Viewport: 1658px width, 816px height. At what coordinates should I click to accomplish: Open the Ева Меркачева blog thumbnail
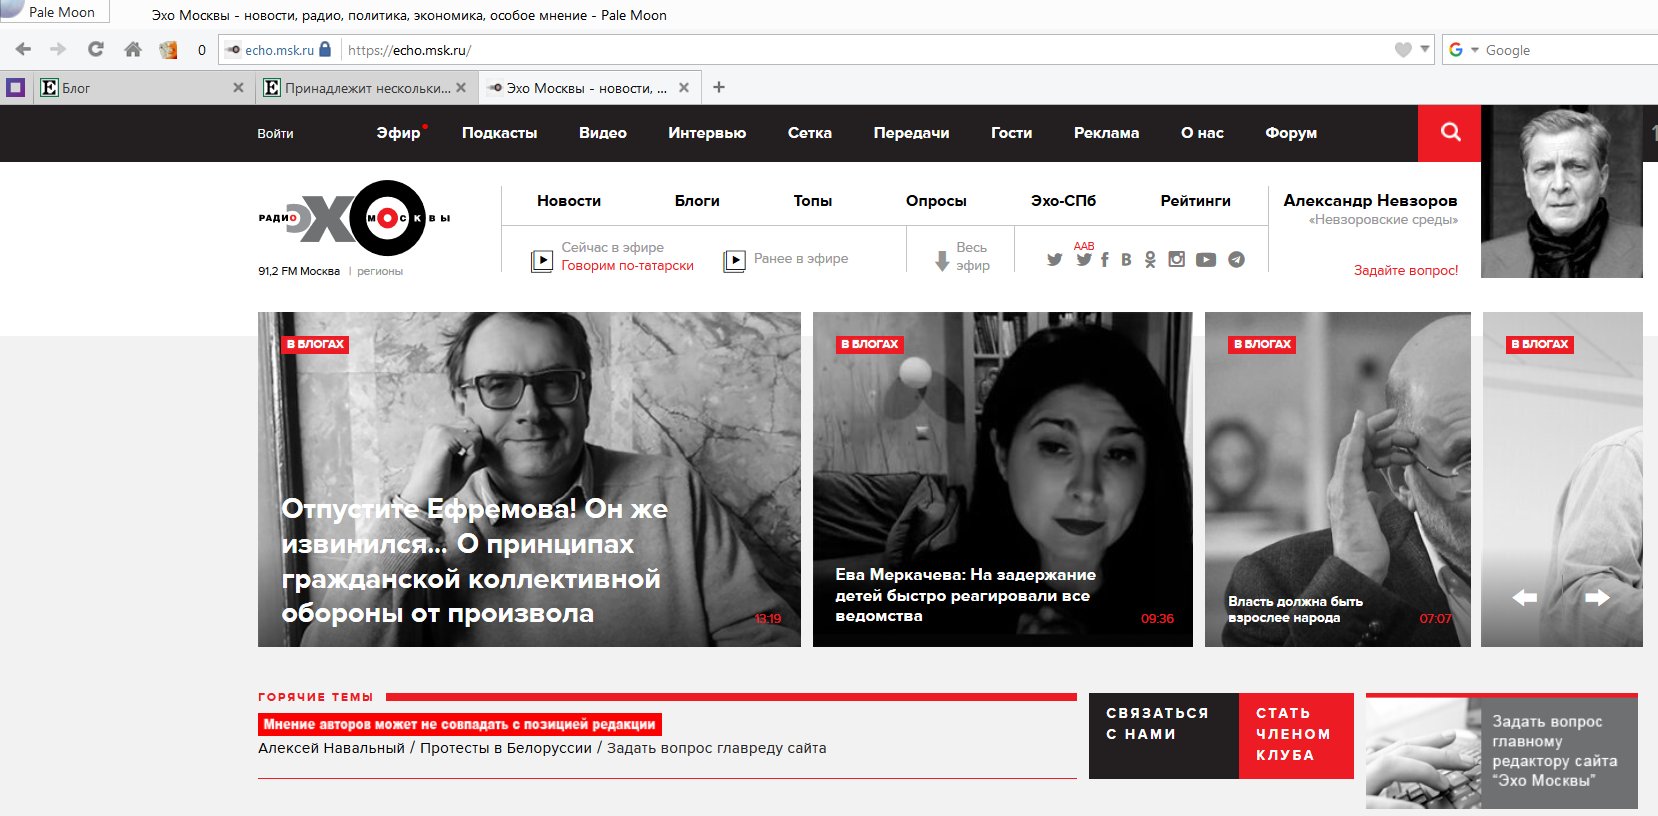pos(1002,478)
